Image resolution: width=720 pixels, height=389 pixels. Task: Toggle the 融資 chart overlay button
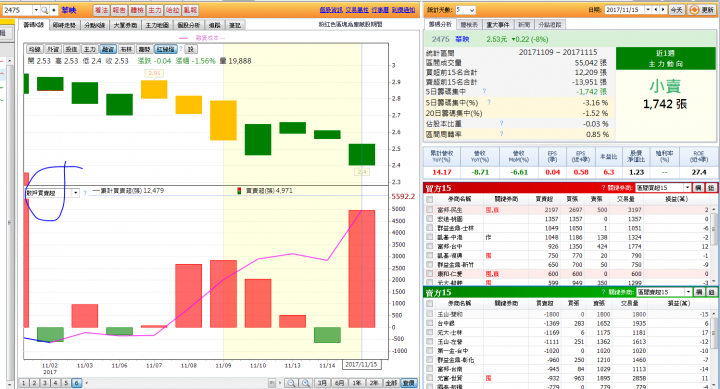[x=108, y=49]
